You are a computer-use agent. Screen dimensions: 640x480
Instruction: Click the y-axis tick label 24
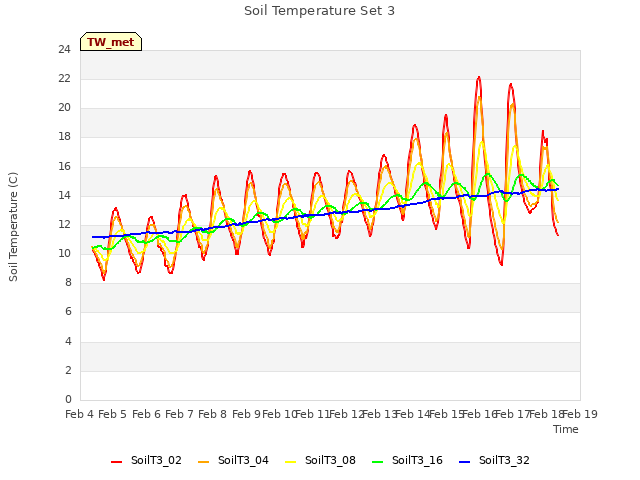(x=64, y=50)
